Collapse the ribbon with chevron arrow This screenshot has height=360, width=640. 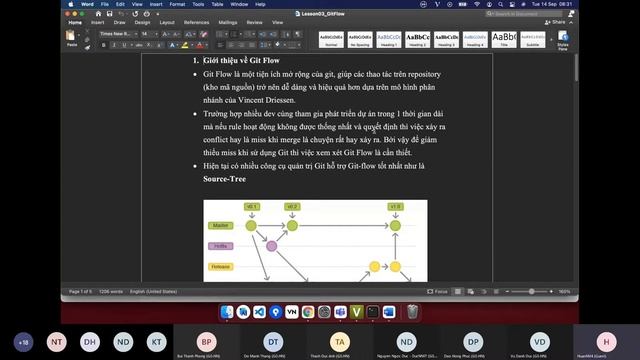[571, 22]
